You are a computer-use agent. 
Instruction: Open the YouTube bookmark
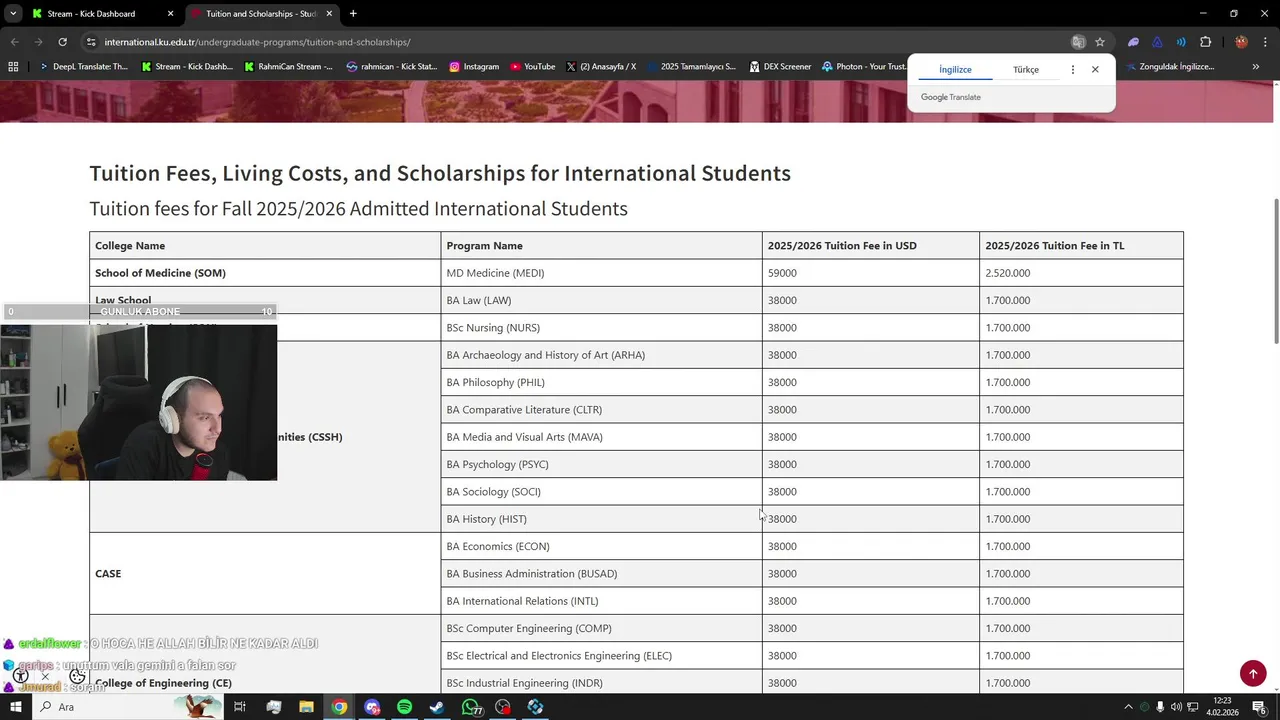(532, 67)
